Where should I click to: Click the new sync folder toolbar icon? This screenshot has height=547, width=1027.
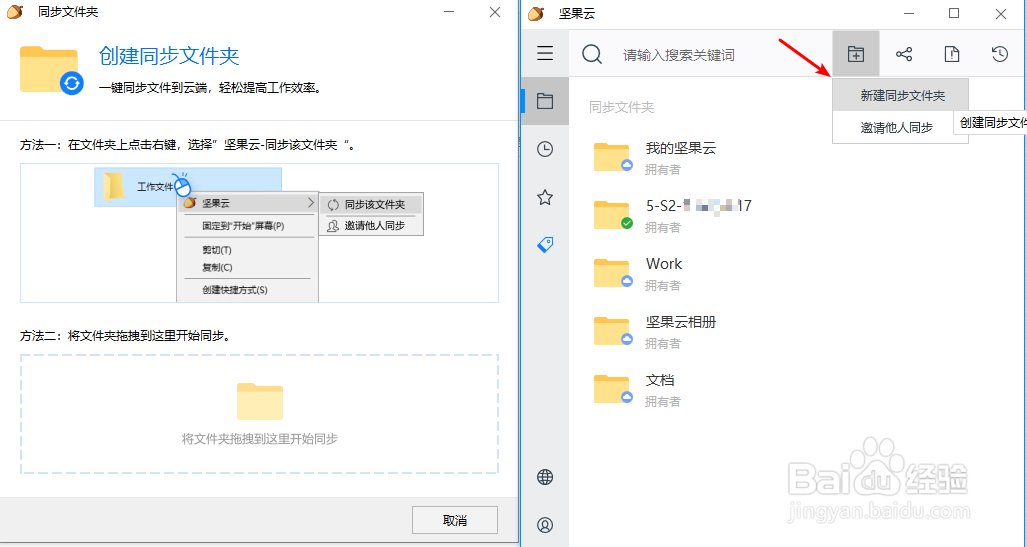click(855, 54)
